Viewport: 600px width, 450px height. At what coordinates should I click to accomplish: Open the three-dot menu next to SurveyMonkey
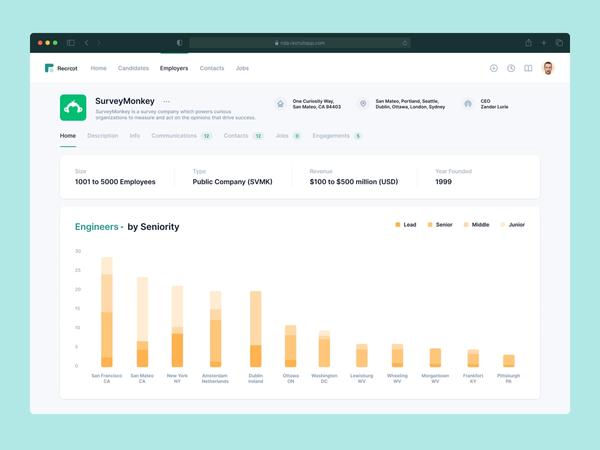pyautogui.click(x=166, y=101)
